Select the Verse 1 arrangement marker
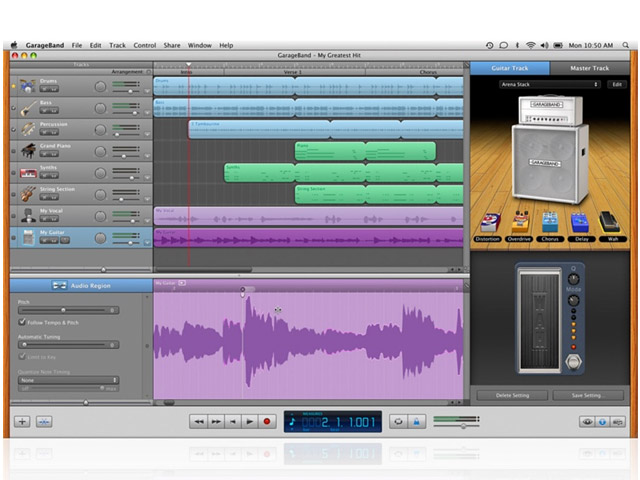The height and width of the screenshot is (480, 640). 294,72
